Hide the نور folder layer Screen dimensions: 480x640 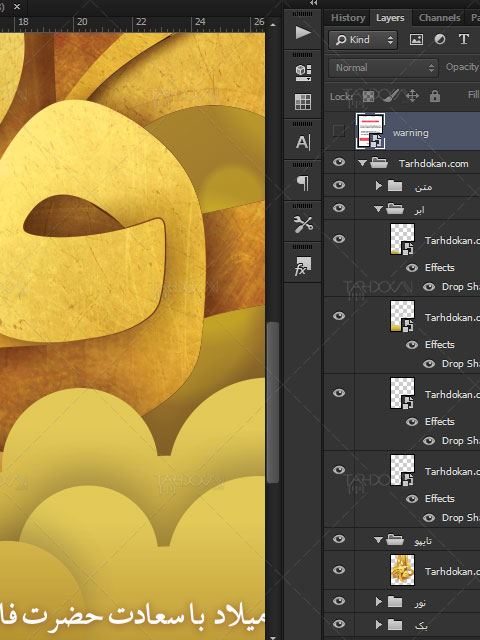tap(339, 601)
